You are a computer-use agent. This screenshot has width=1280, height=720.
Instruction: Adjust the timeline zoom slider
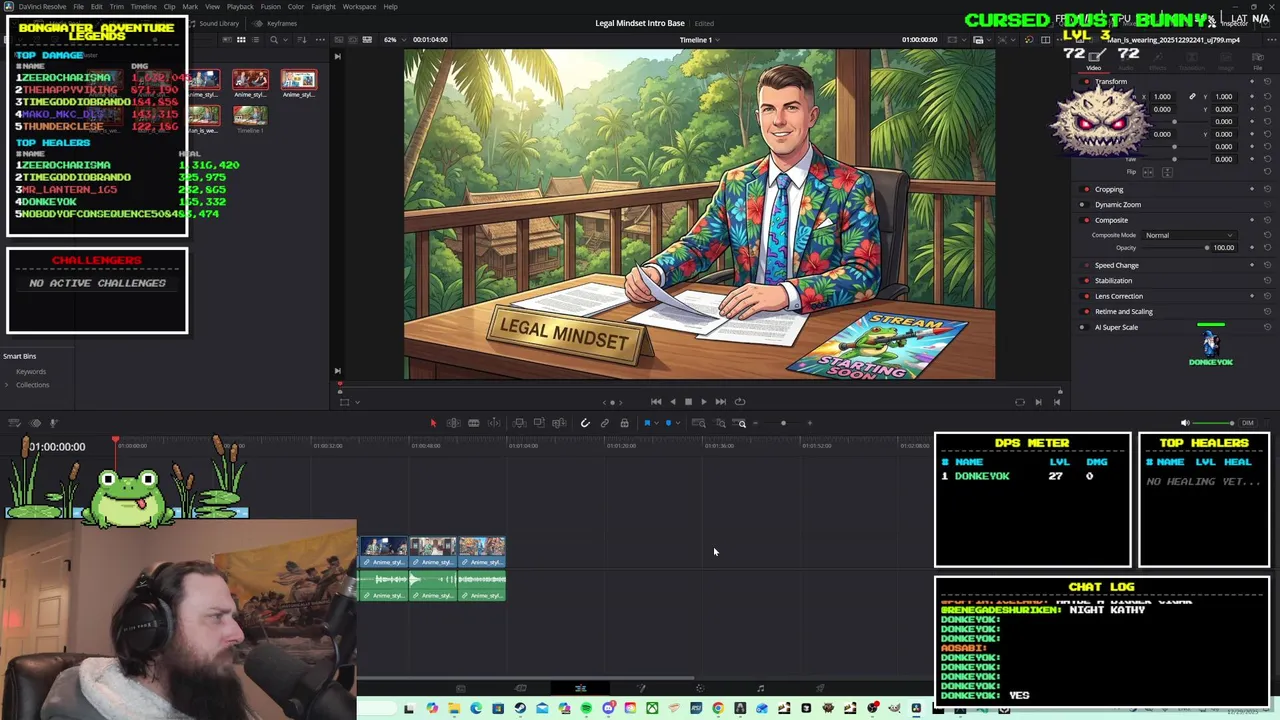coord(783,423)
